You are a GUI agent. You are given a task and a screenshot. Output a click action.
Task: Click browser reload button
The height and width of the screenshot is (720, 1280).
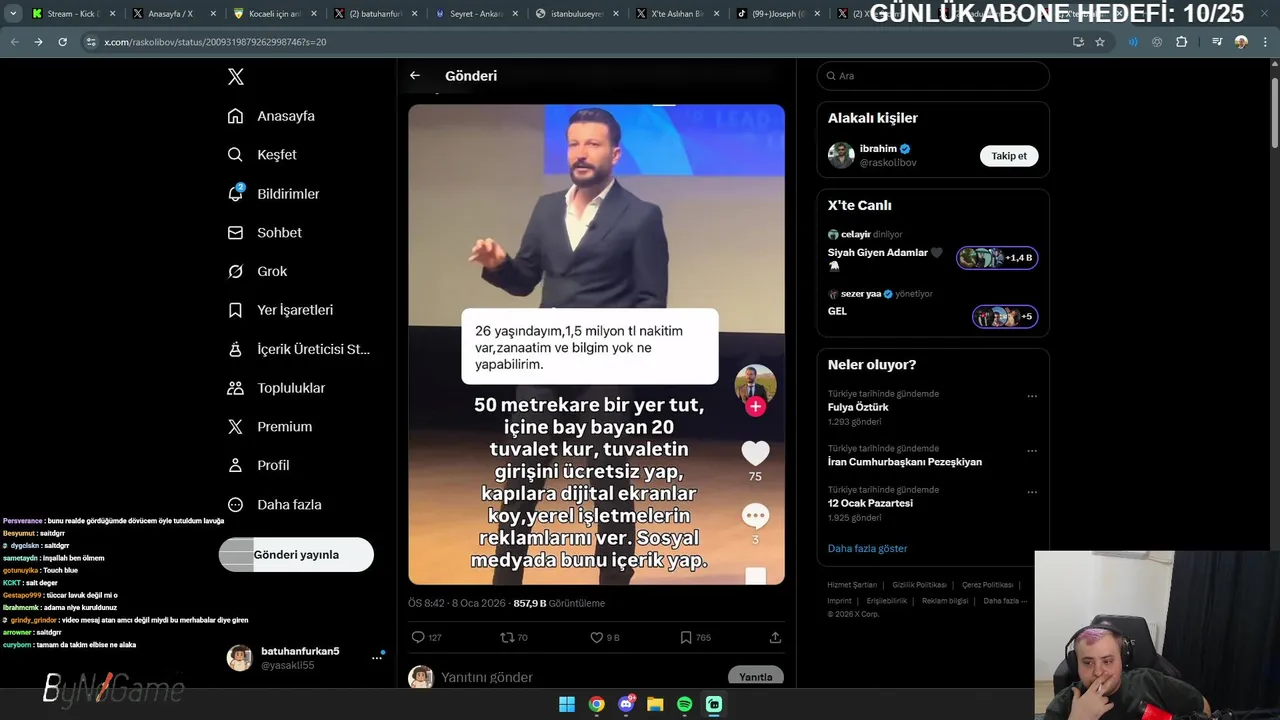(62, 42)
